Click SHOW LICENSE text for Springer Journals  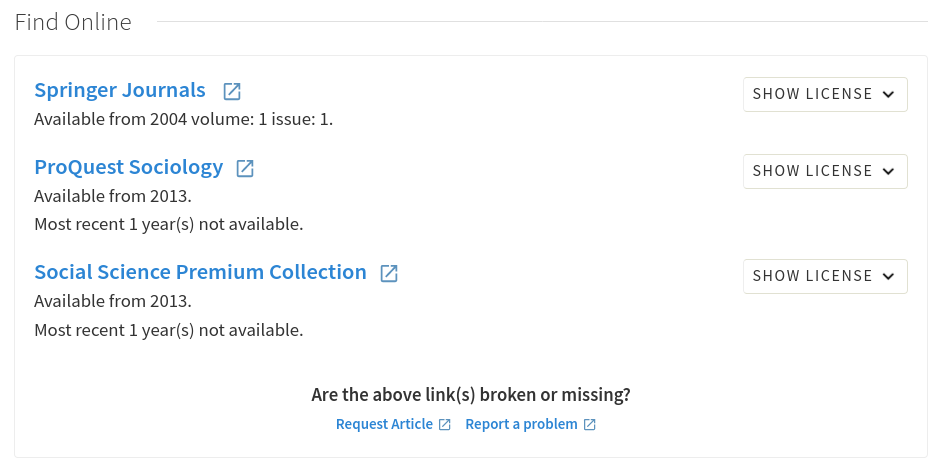[812, 95]
